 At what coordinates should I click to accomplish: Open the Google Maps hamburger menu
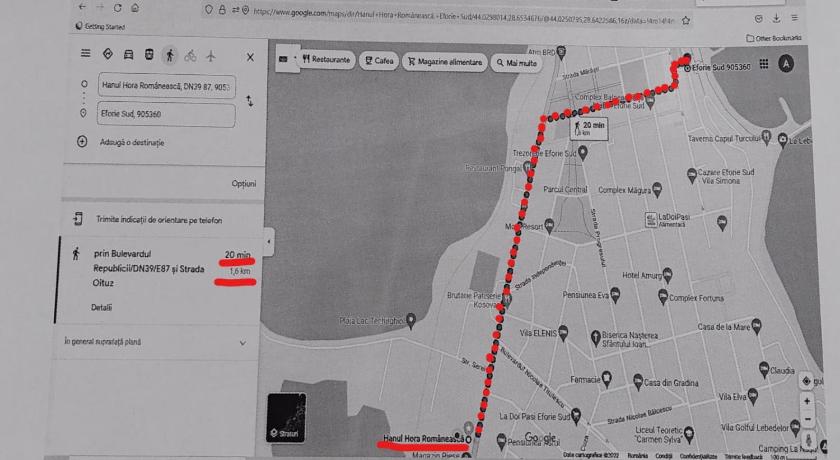pyautogui.click(x=86, y=53)
